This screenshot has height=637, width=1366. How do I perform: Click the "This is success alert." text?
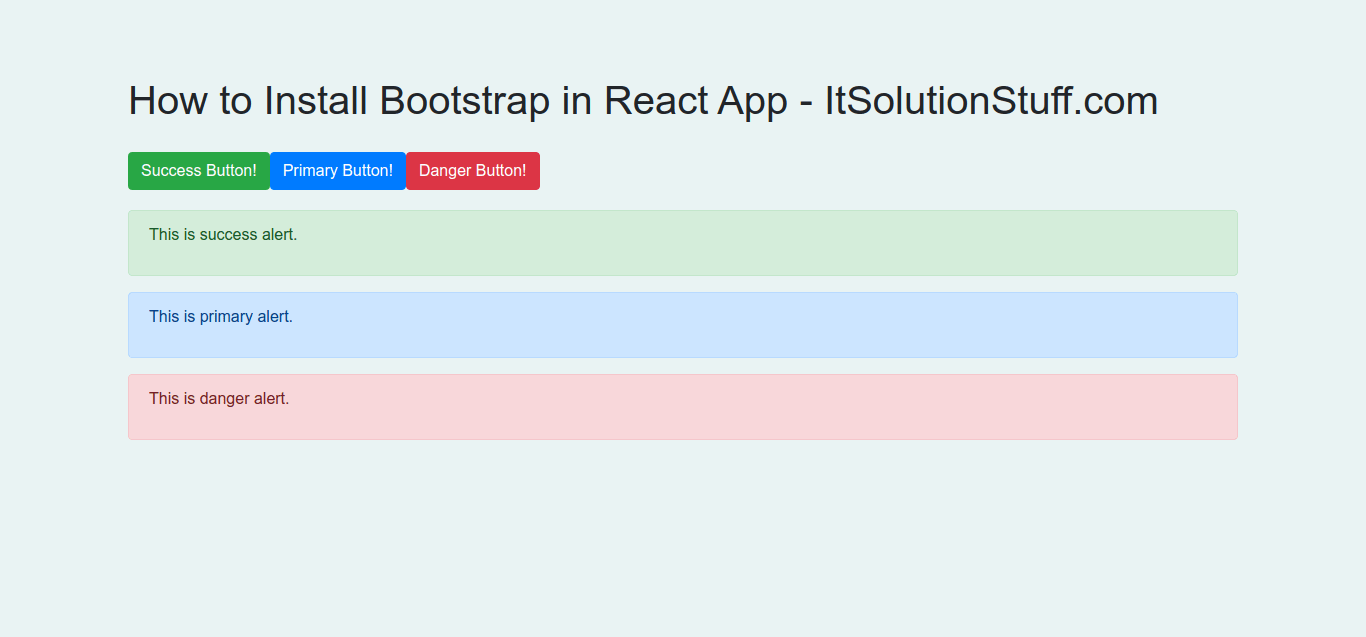(x=223, y=235)
